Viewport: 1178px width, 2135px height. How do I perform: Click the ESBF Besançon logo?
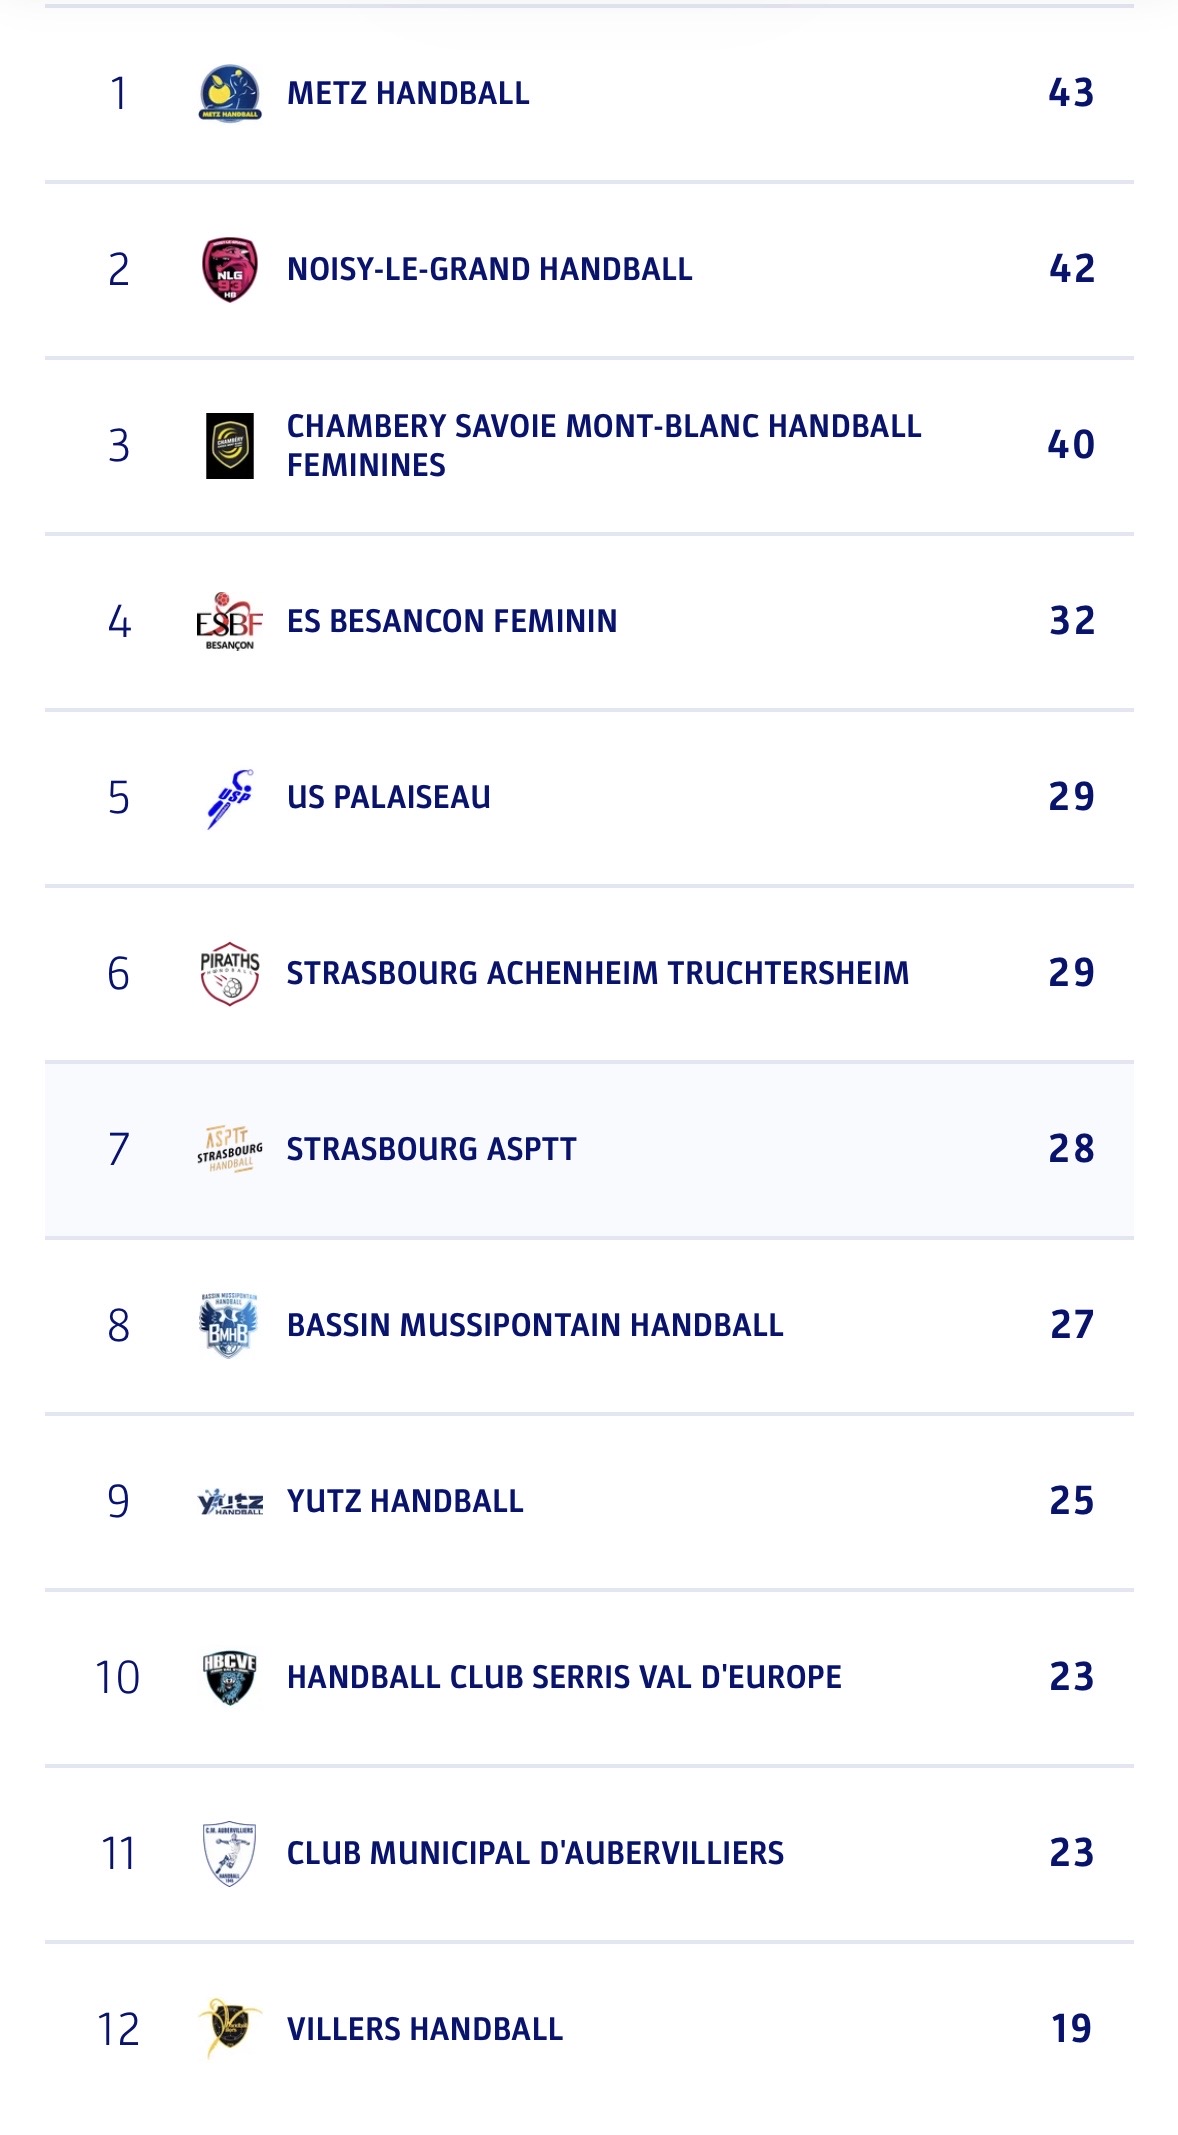click(x=230, y=622)
